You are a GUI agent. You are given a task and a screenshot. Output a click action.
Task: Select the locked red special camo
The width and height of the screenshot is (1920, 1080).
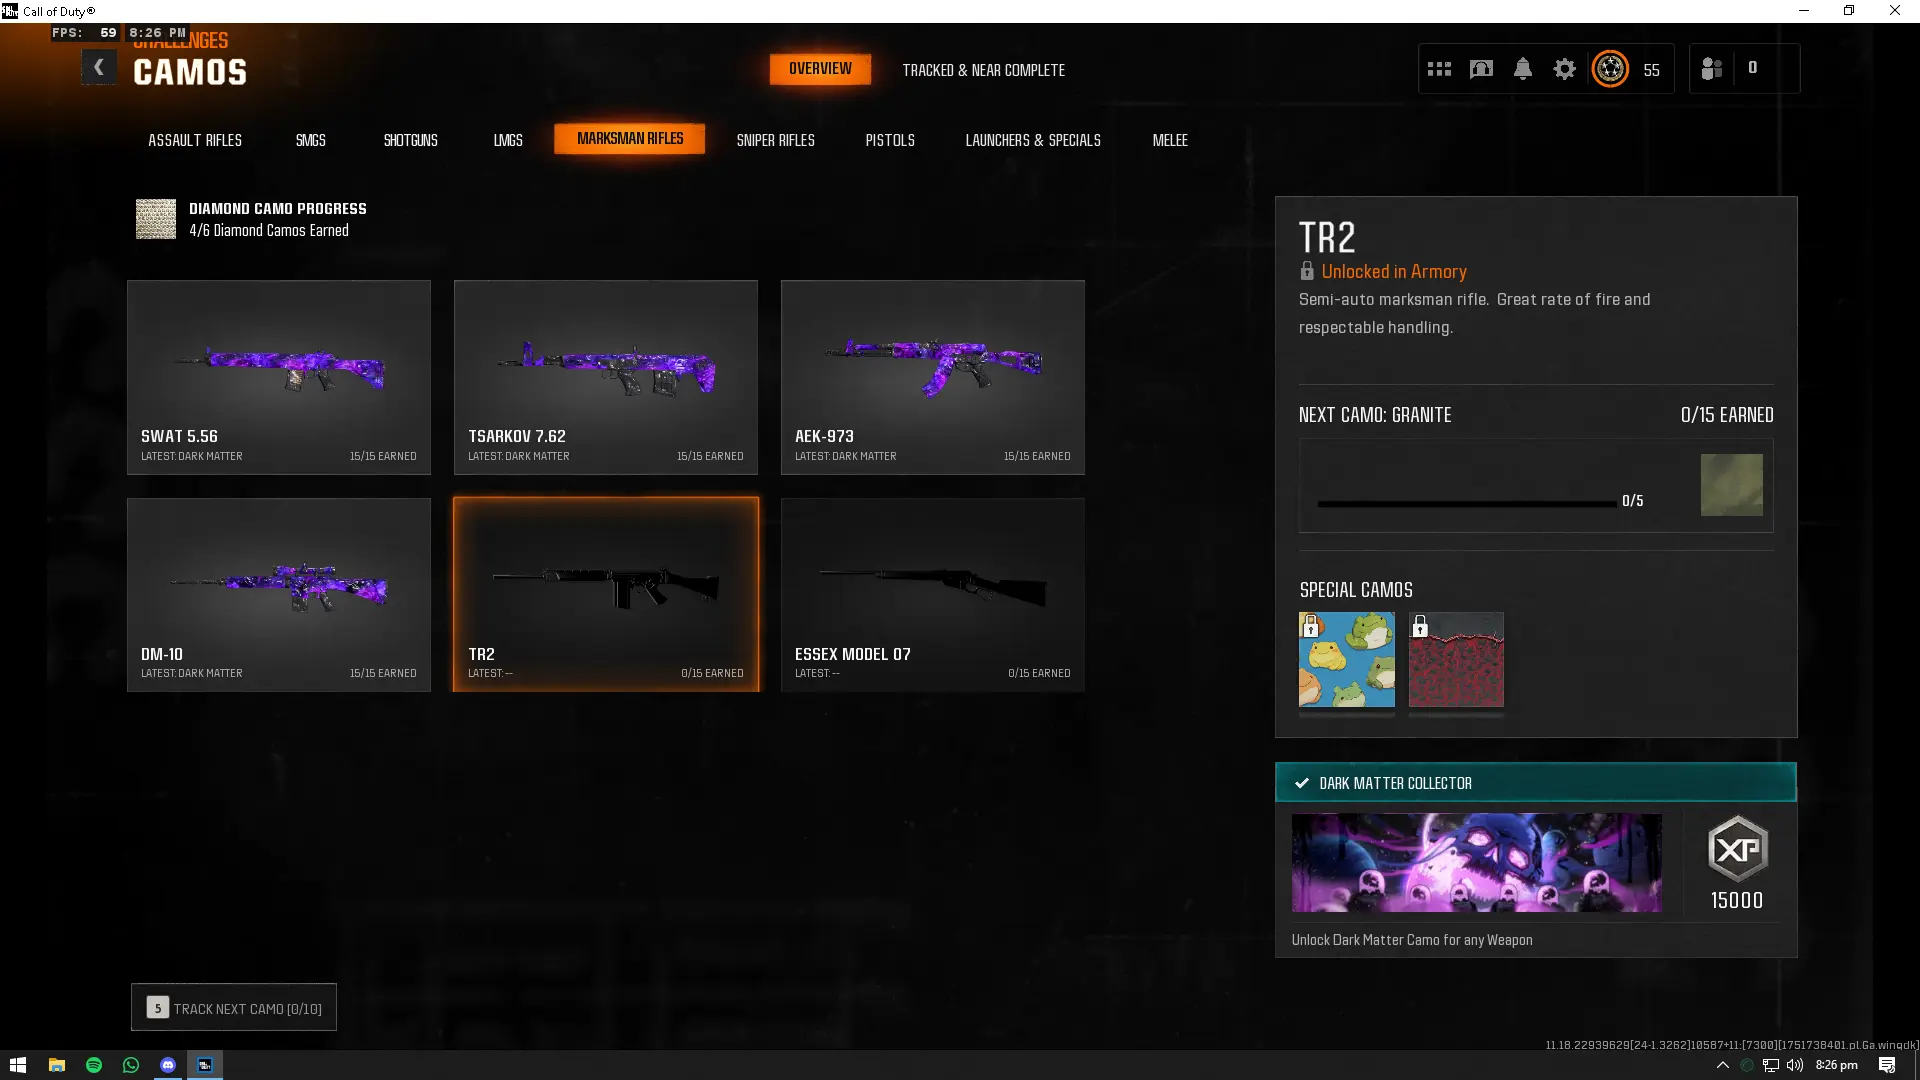[x=1456, y=660]
